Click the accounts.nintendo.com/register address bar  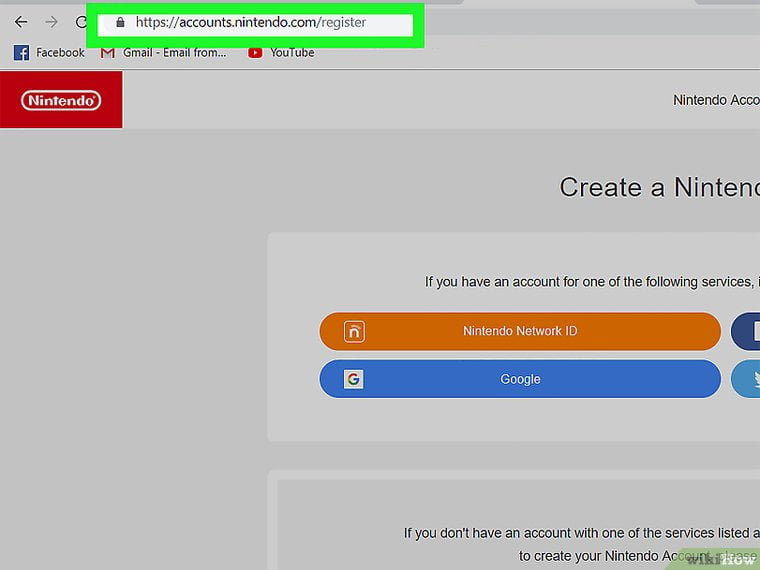click(255, 23)
